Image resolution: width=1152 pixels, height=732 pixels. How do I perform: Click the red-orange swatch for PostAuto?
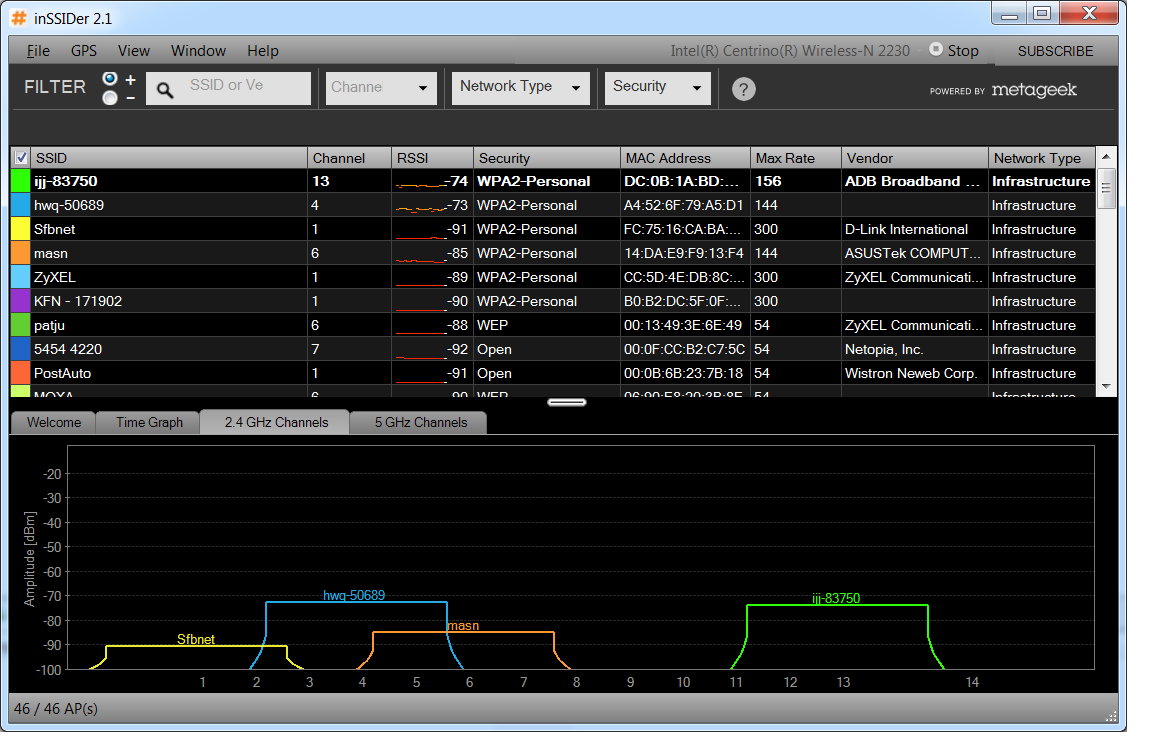21,373
